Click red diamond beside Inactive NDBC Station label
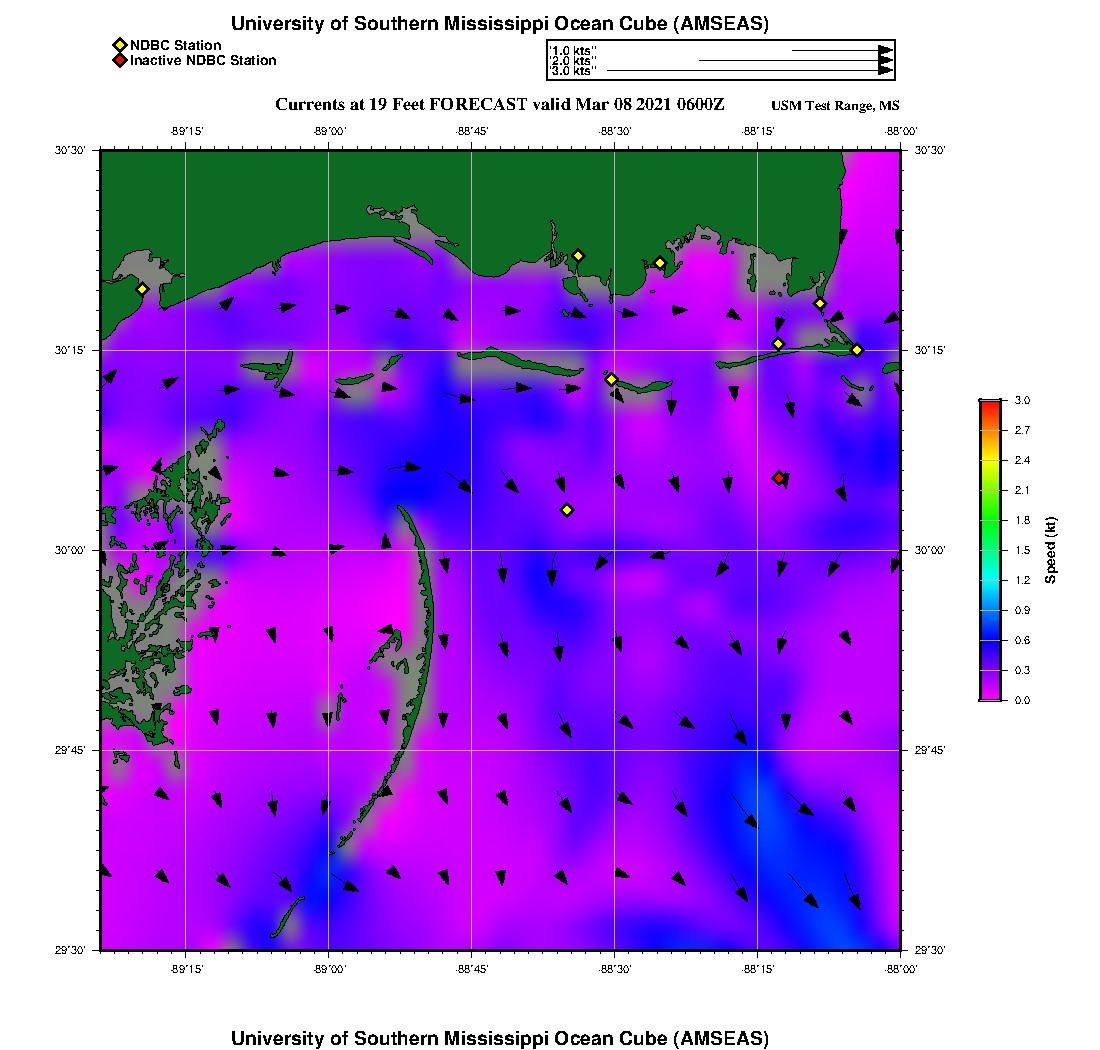 [x=119, y=60]
